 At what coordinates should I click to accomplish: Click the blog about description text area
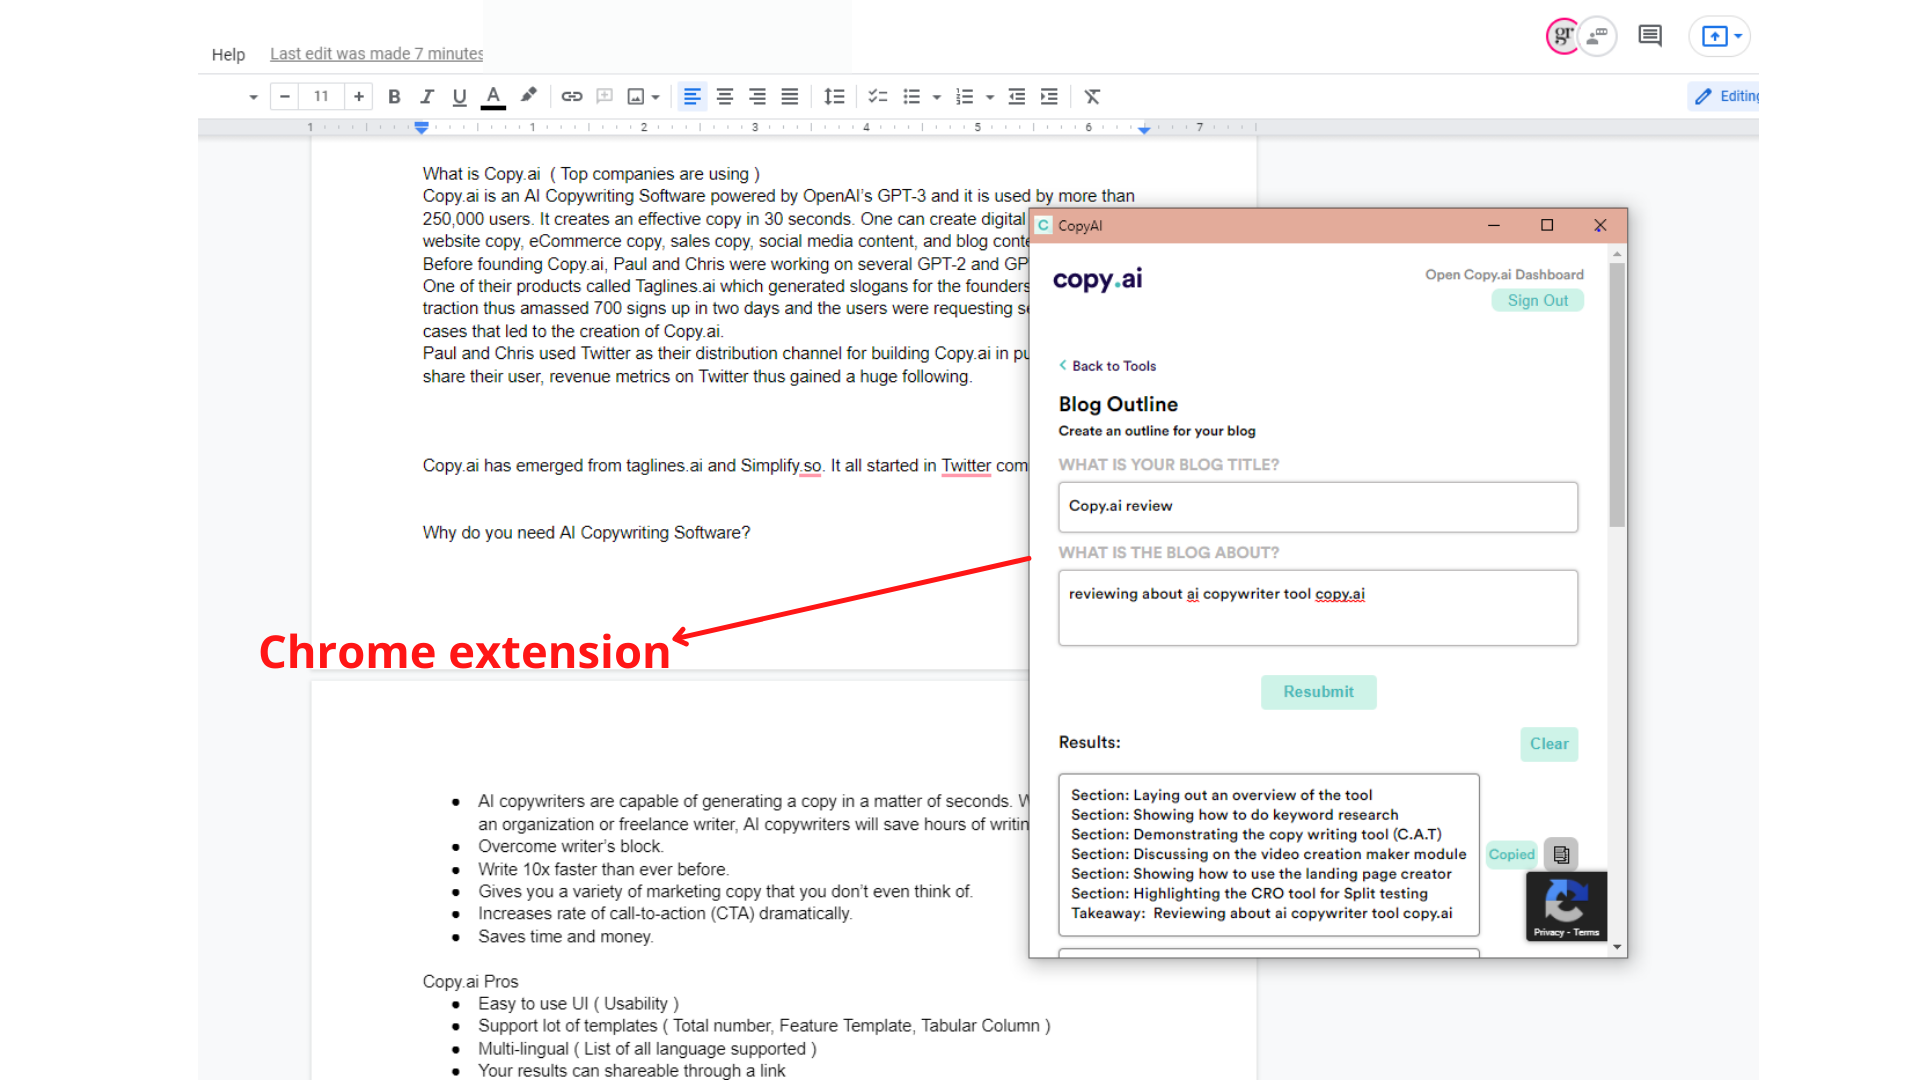point(1318,608)
